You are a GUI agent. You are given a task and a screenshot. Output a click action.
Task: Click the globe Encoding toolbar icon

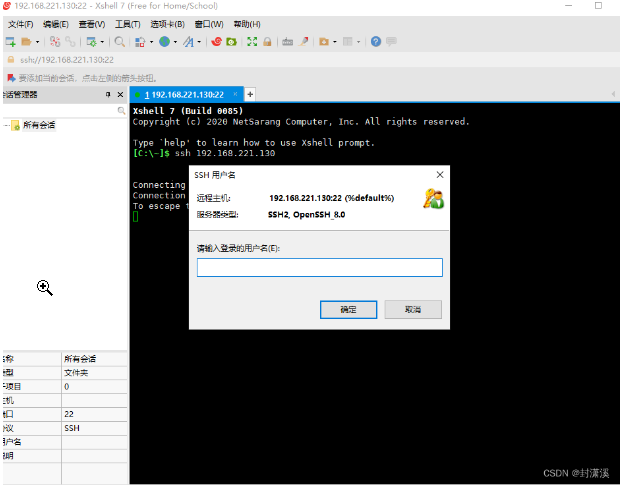click(164, 41)
